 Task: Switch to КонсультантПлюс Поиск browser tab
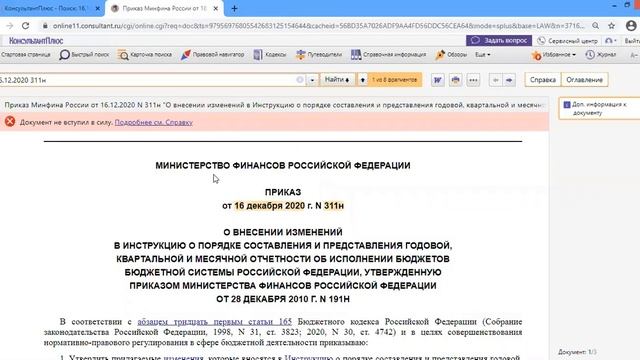pos(46,8)
